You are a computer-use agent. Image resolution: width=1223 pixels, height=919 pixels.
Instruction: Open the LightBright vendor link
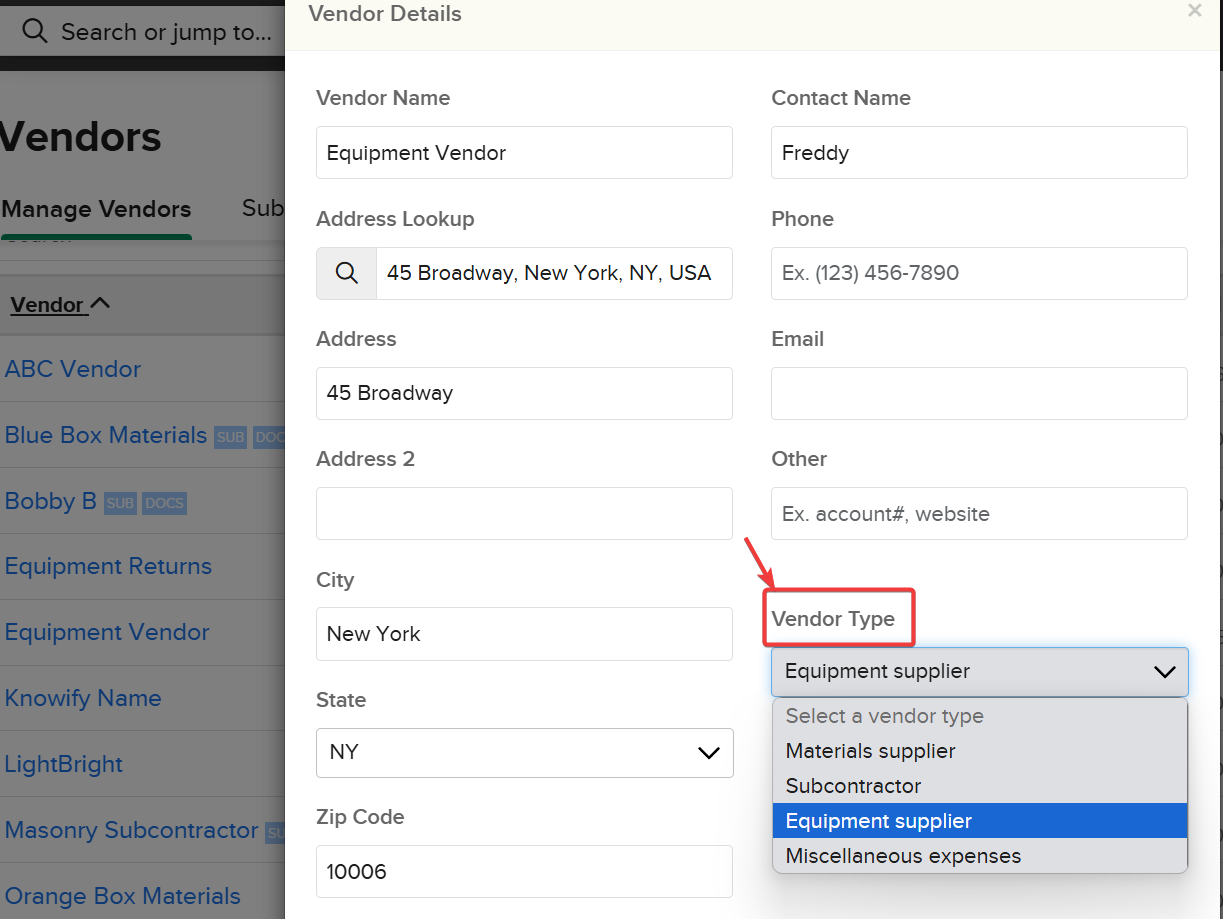[x=64, y=764]
